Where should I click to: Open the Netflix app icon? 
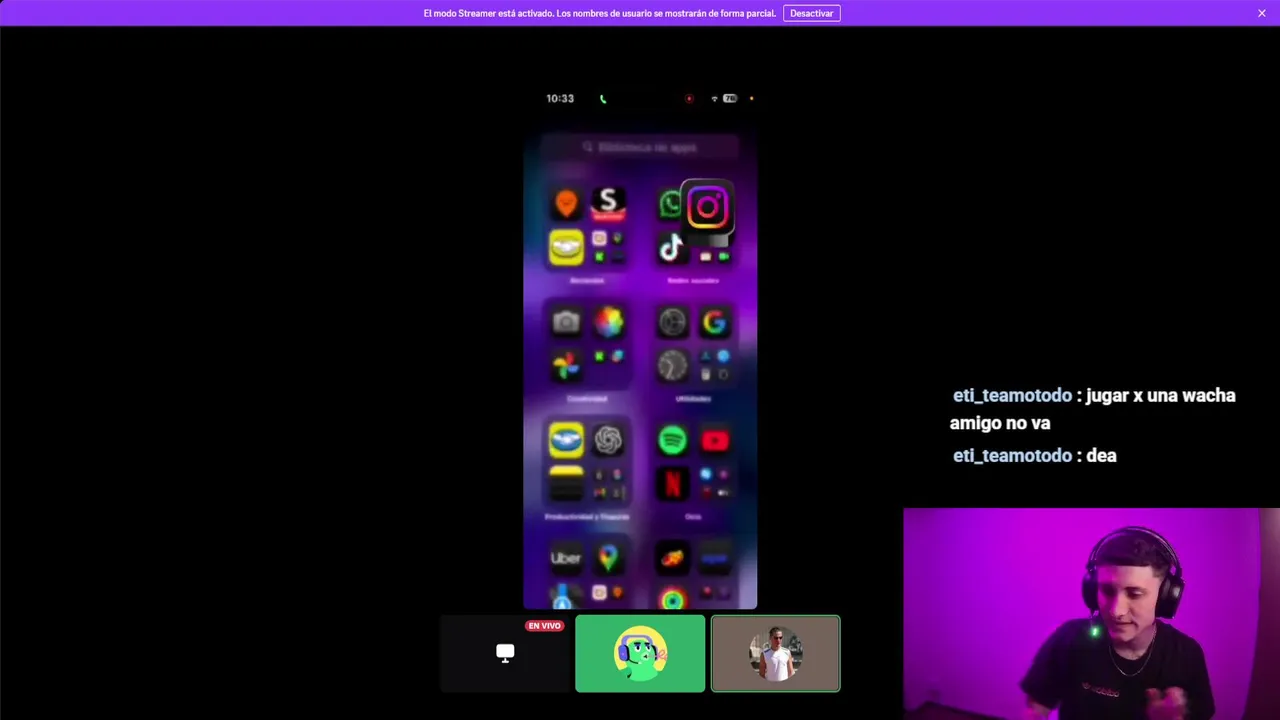point(672,483)
